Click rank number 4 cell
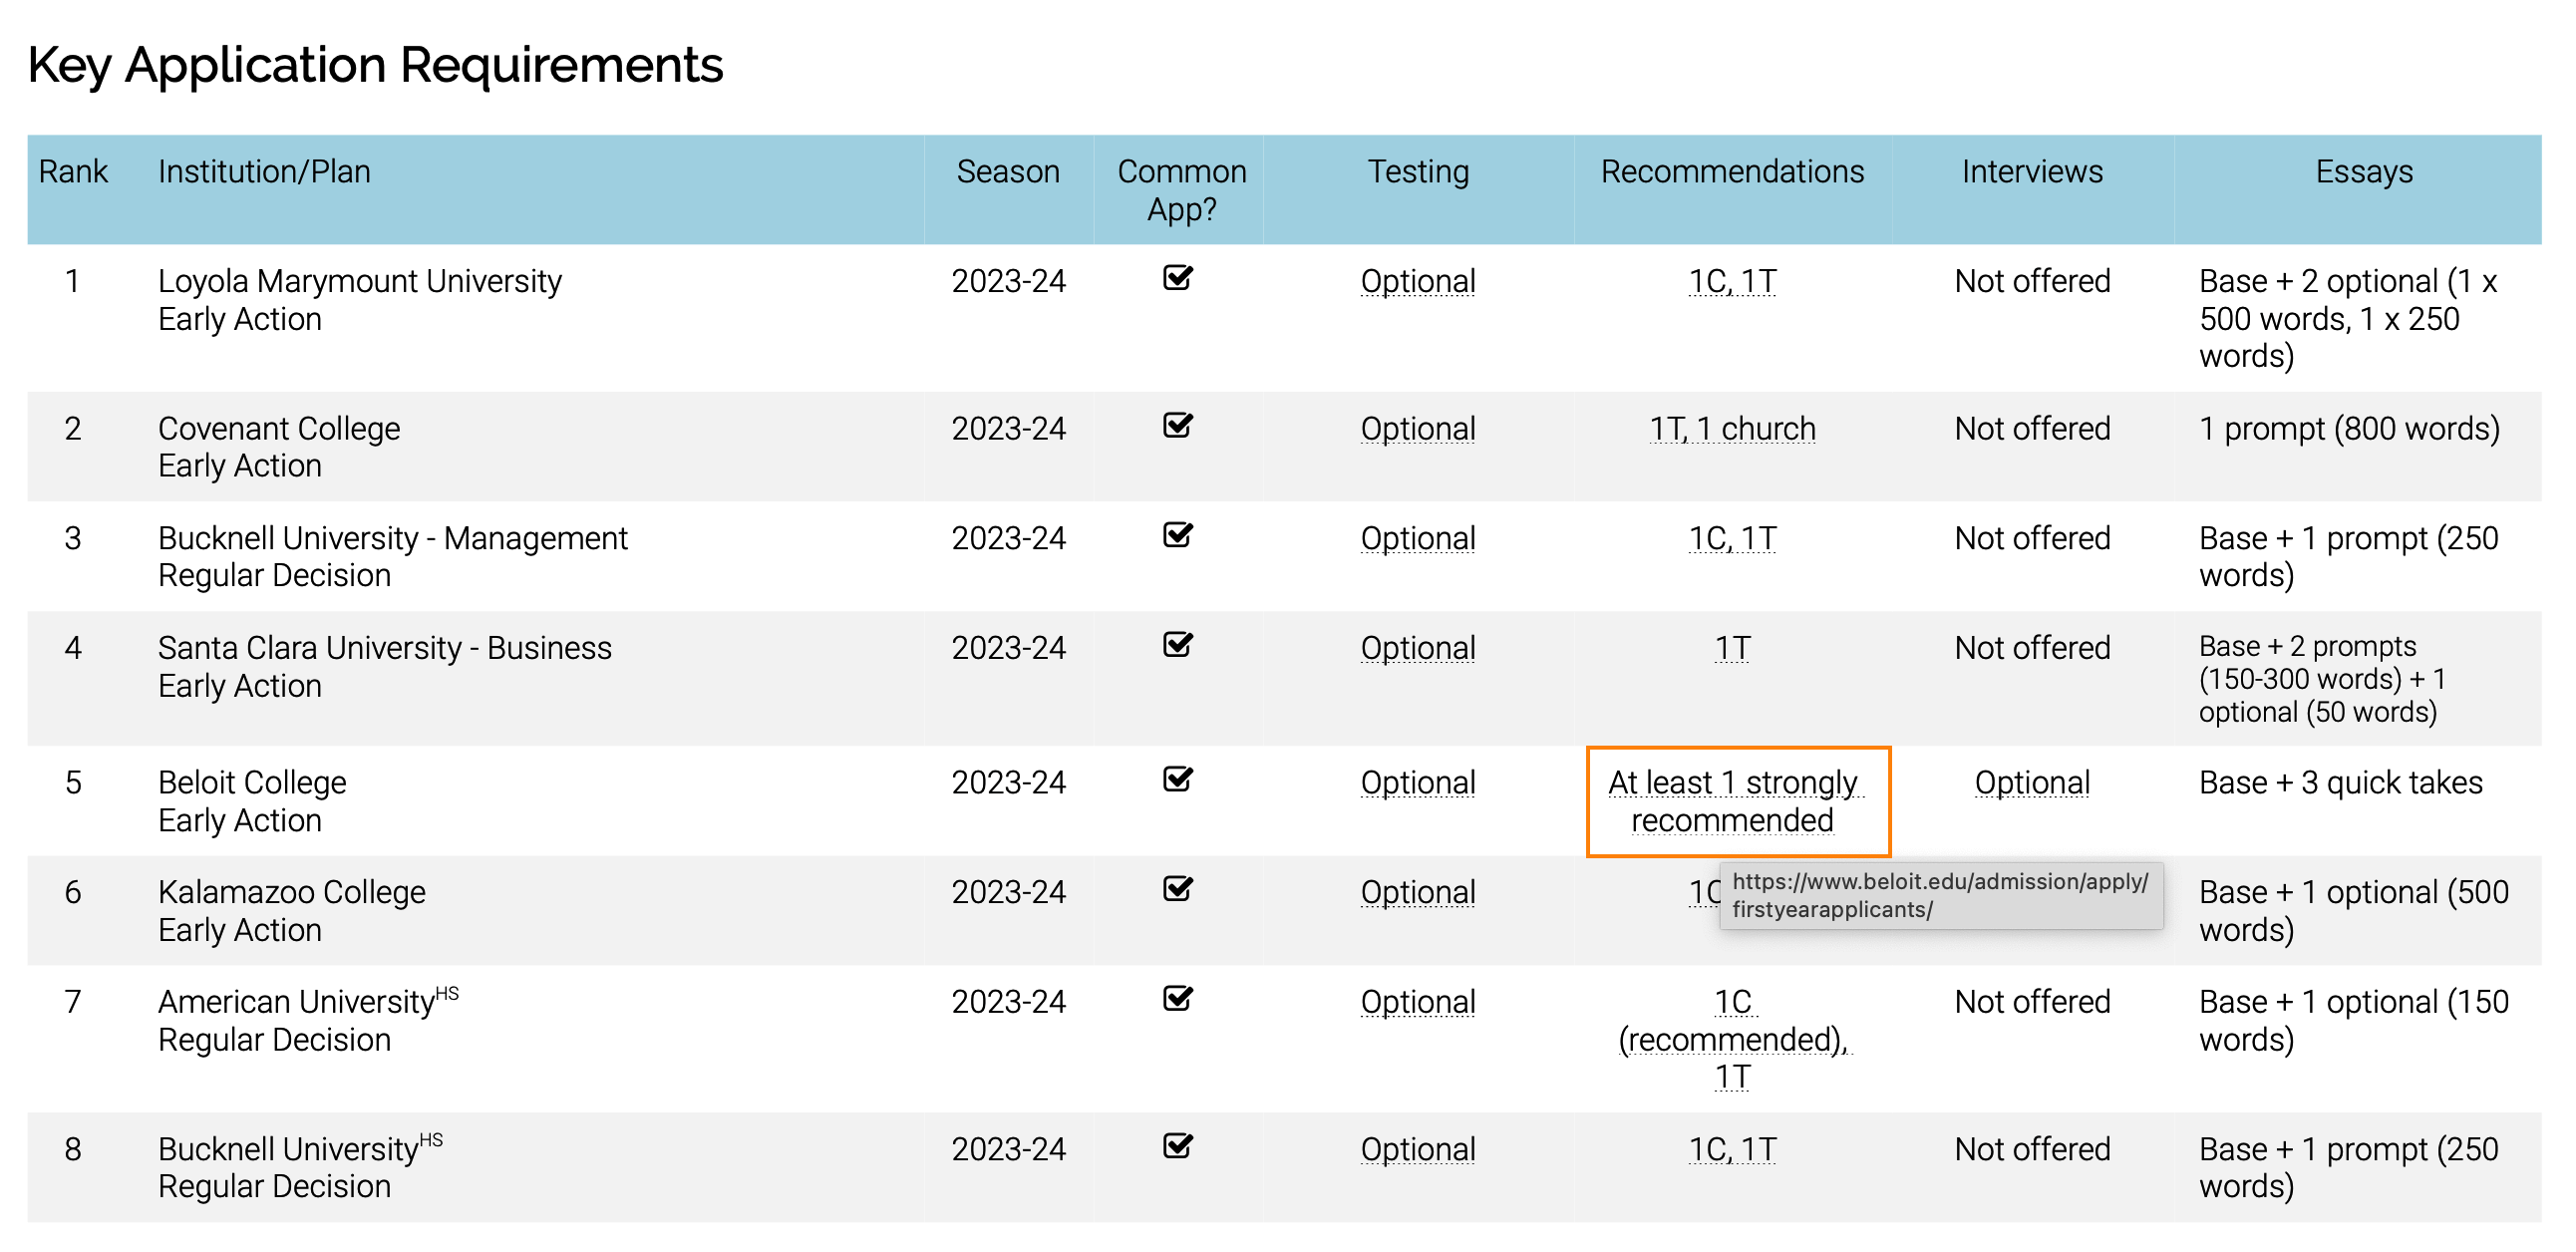 coord(73,648)
